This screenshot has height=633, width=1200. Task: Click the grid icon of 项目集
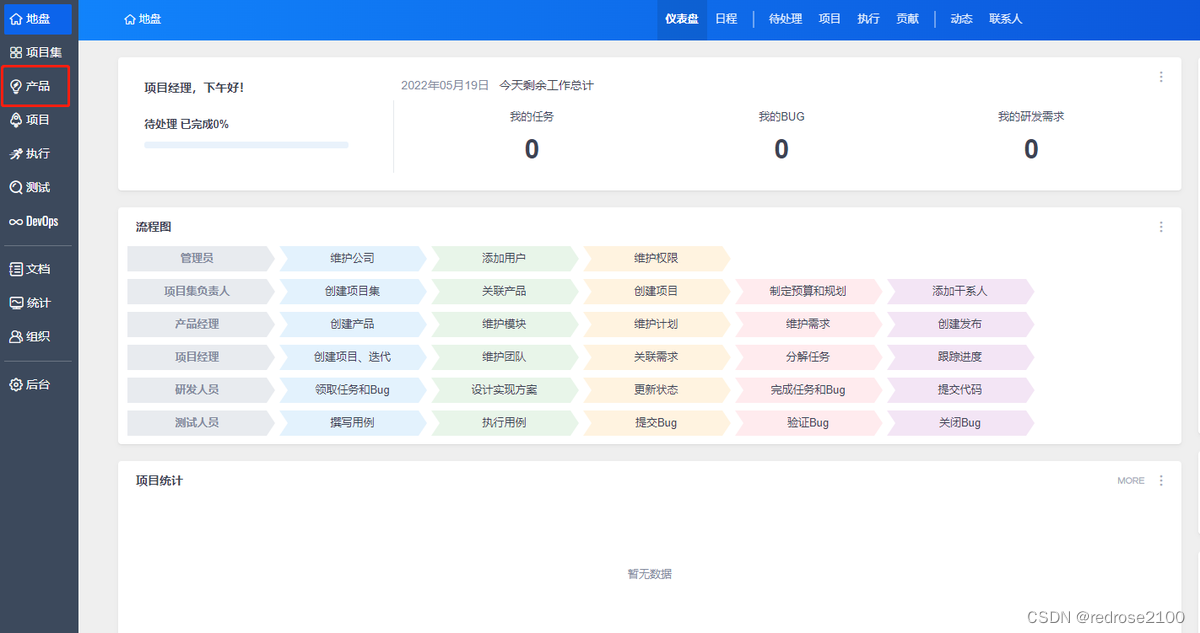pyautogui.click(x=16, y=52)
